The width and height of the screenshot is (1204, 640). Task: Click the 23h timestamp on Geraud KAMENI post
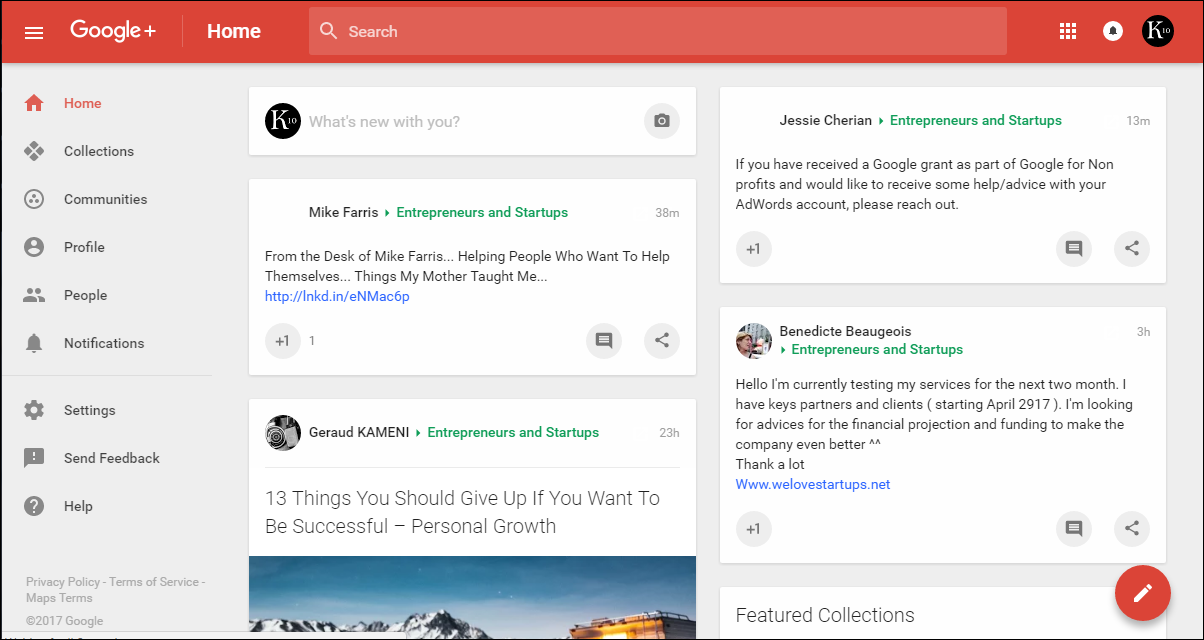click(669, 433)
